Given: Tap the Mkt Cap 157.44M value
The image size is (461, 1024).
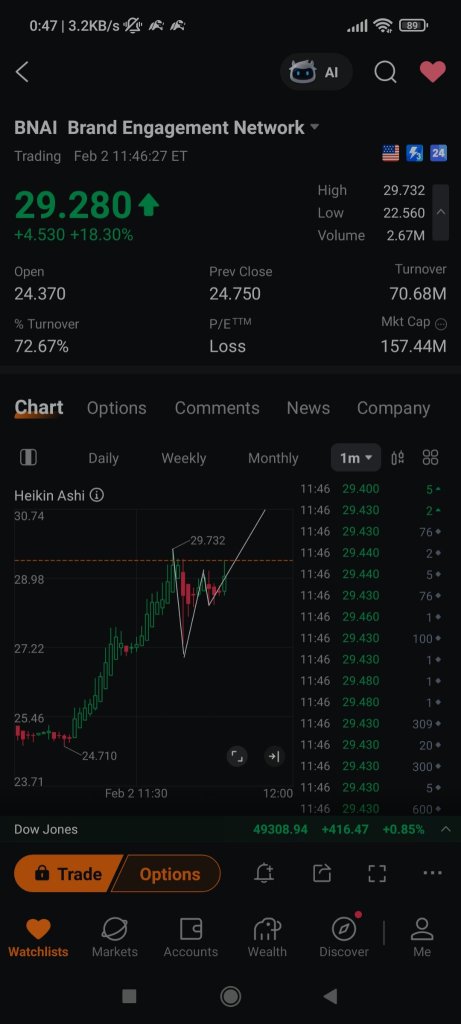Looking at the screenshot, I should coord(413,346).
